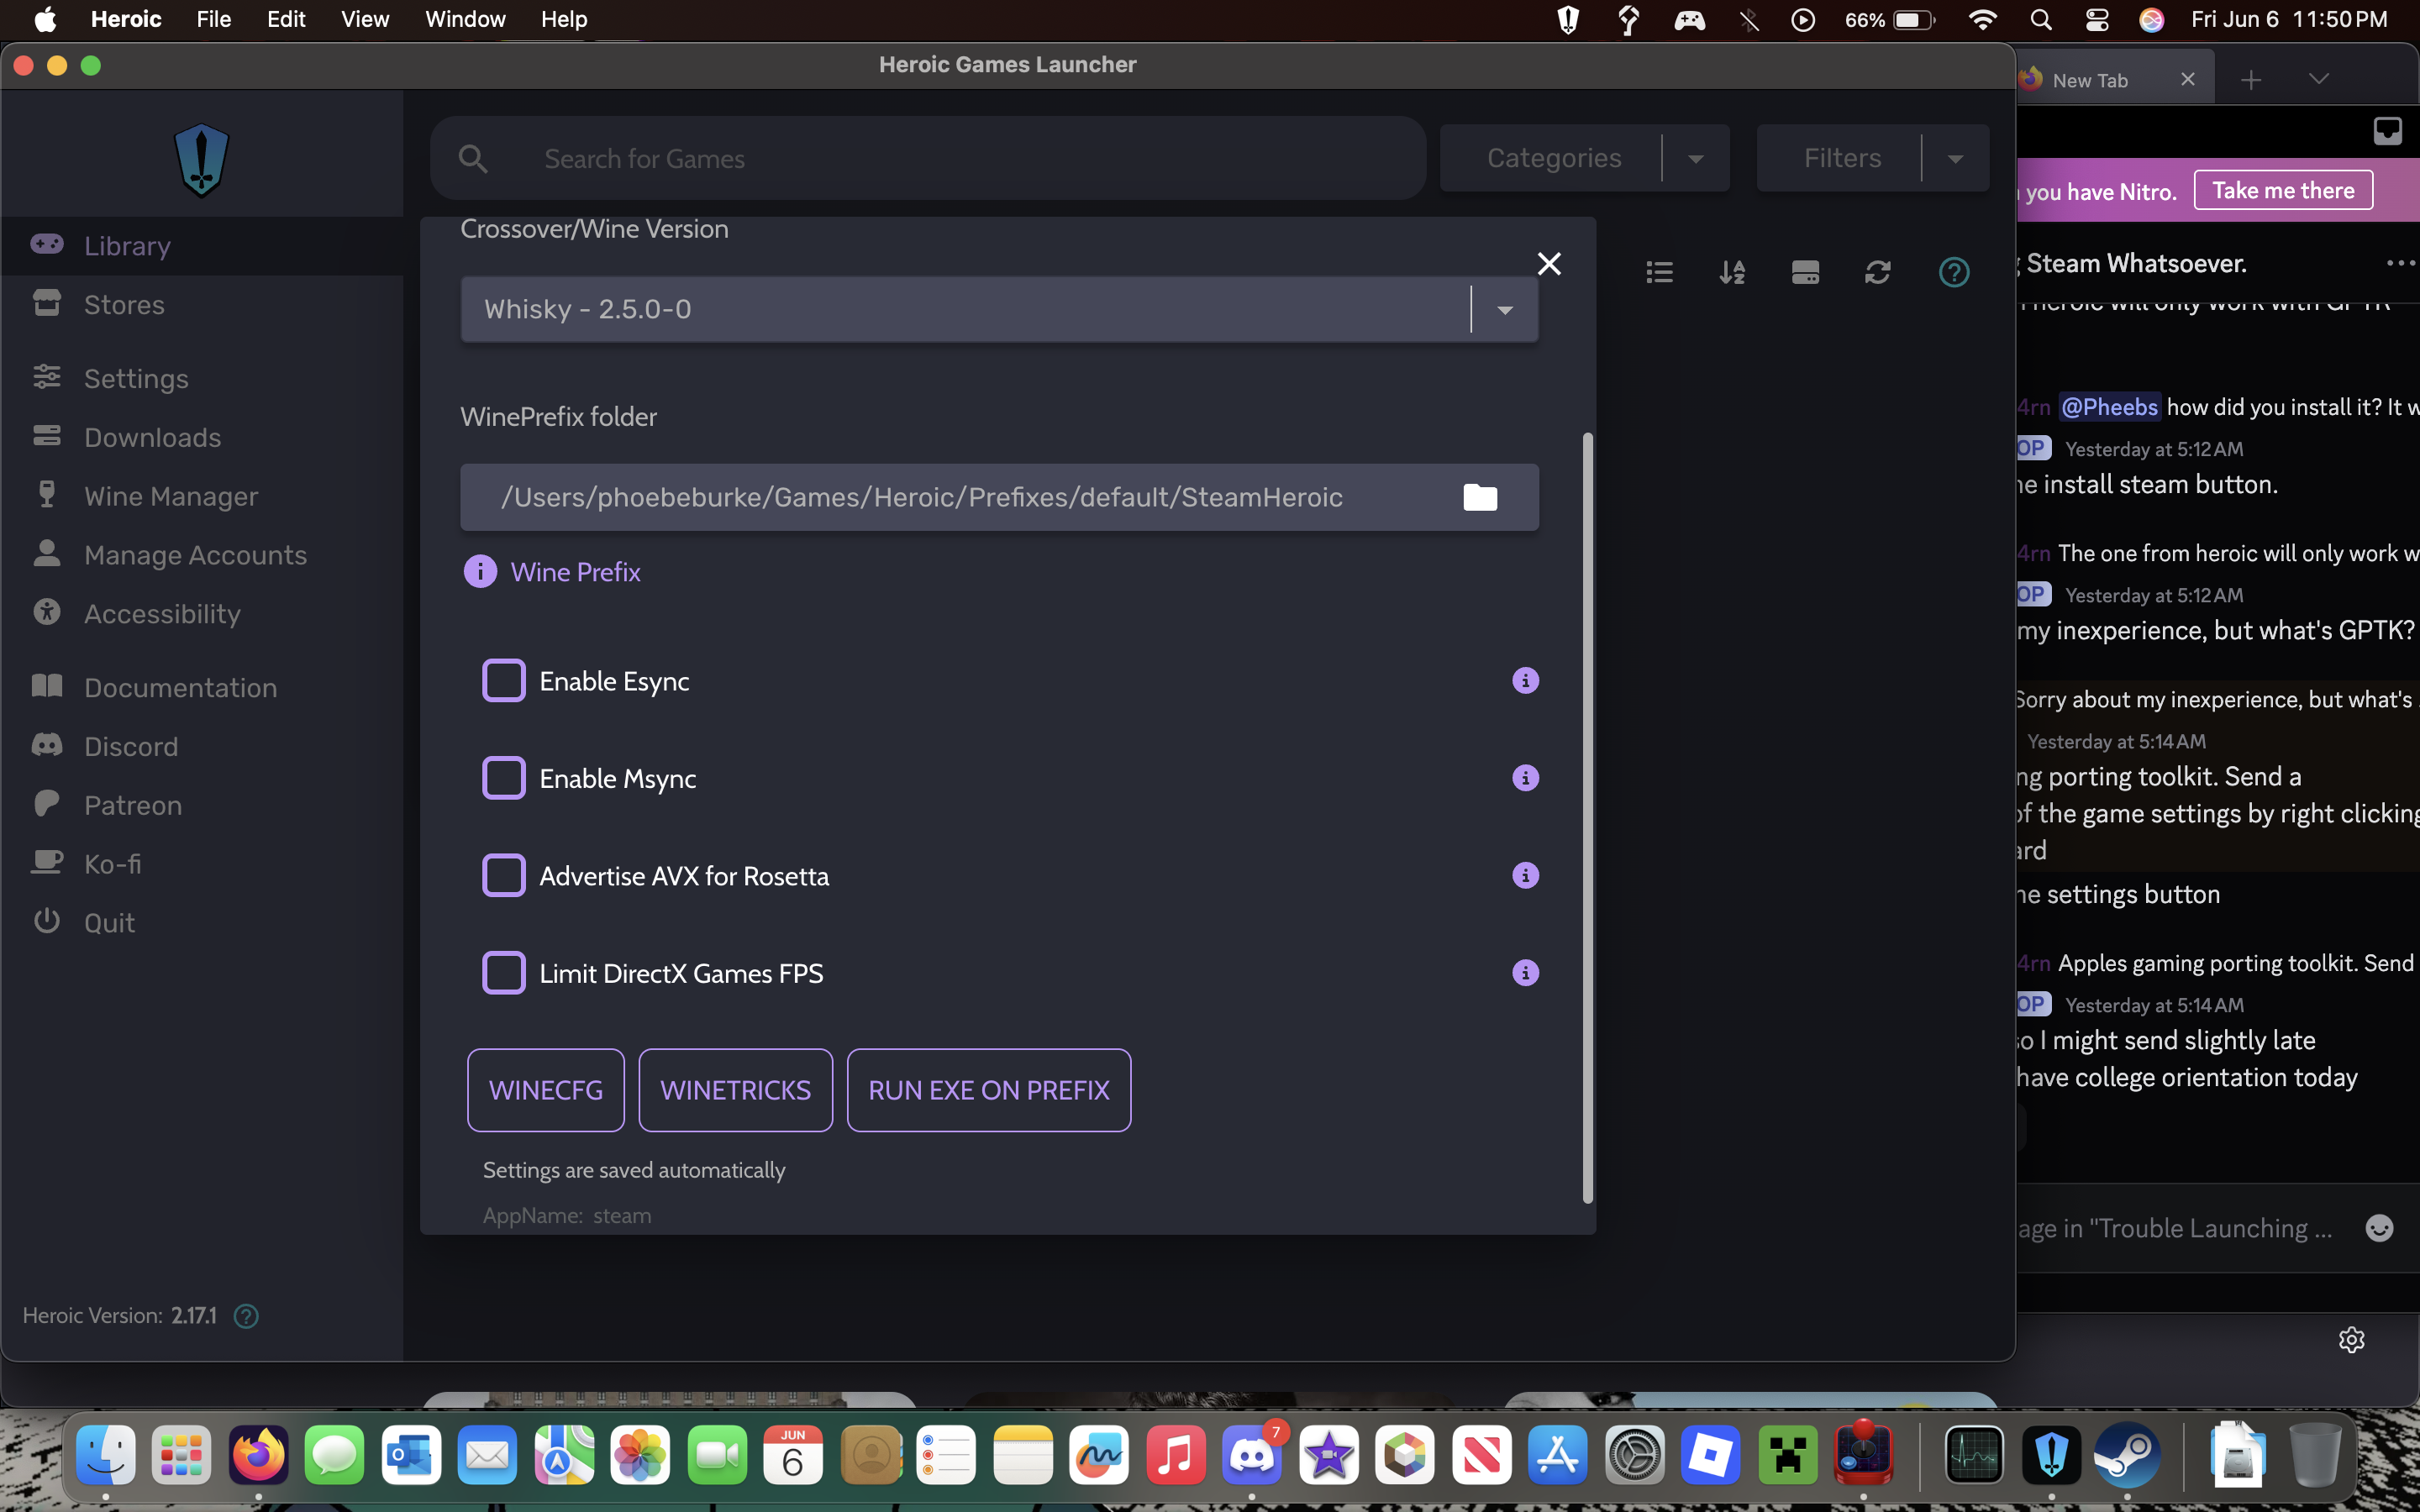Open Wine Manager in the sidebar
Viewport: 2420px width, 1512px height.
170,496
